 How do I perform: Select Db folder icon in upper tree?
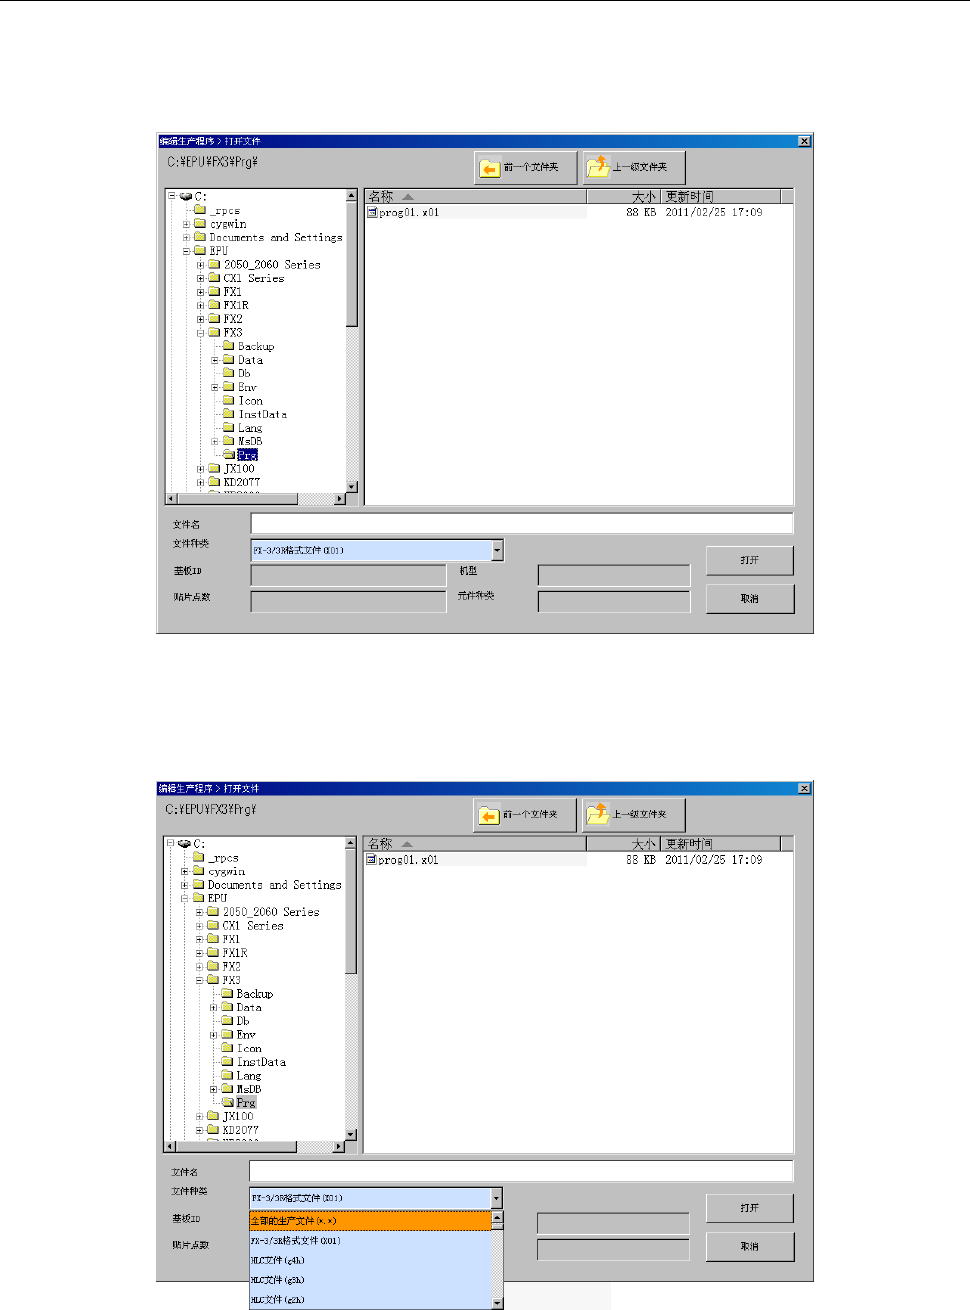pyautogui.click(x=229, y=373)
